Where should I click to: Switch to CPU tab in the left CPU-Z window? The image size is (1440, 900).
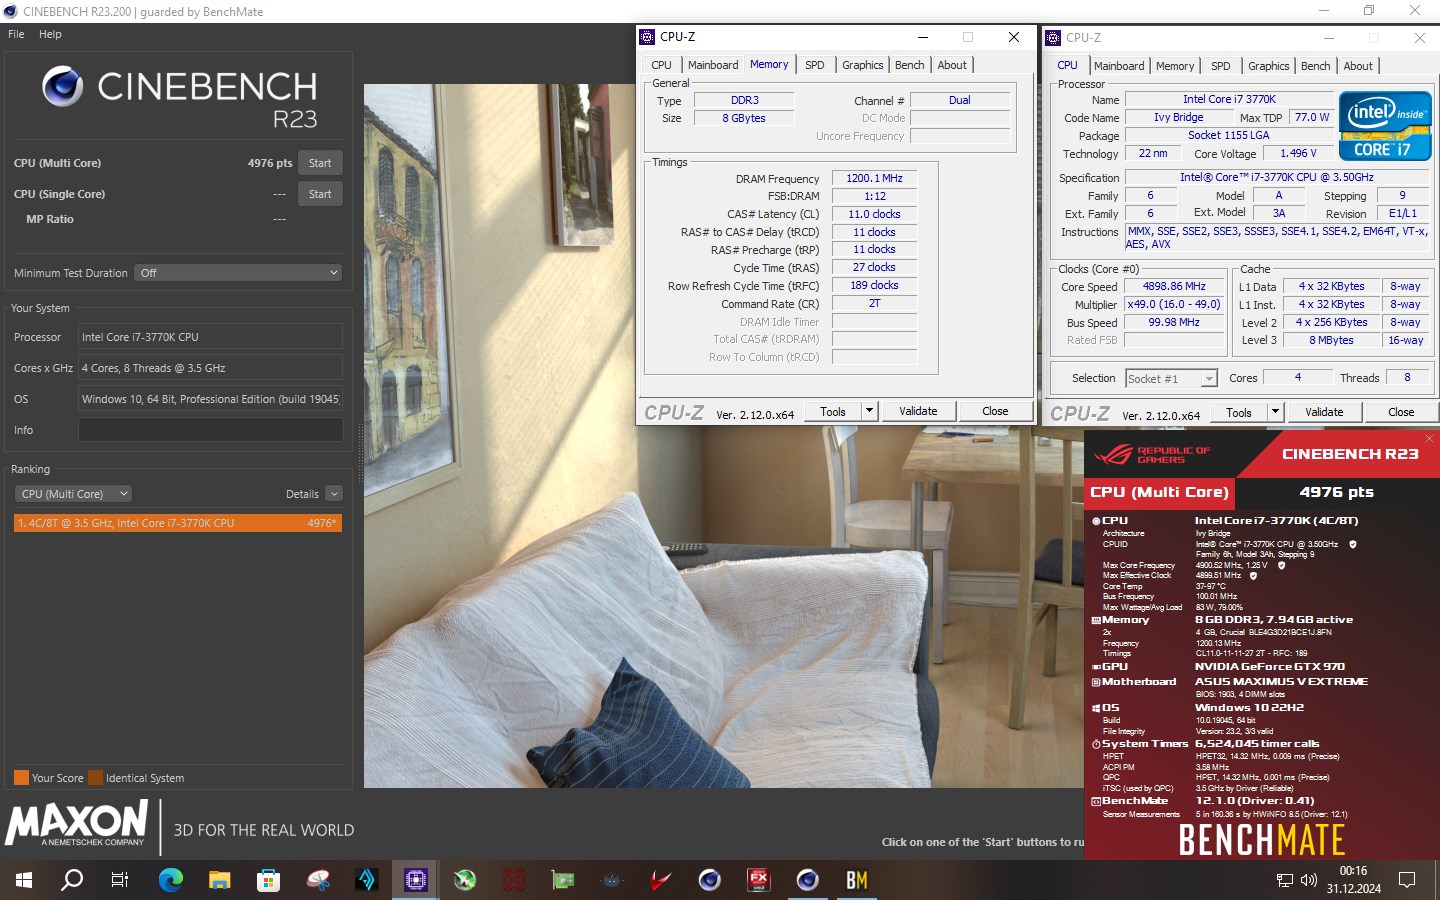click(662, 65)
